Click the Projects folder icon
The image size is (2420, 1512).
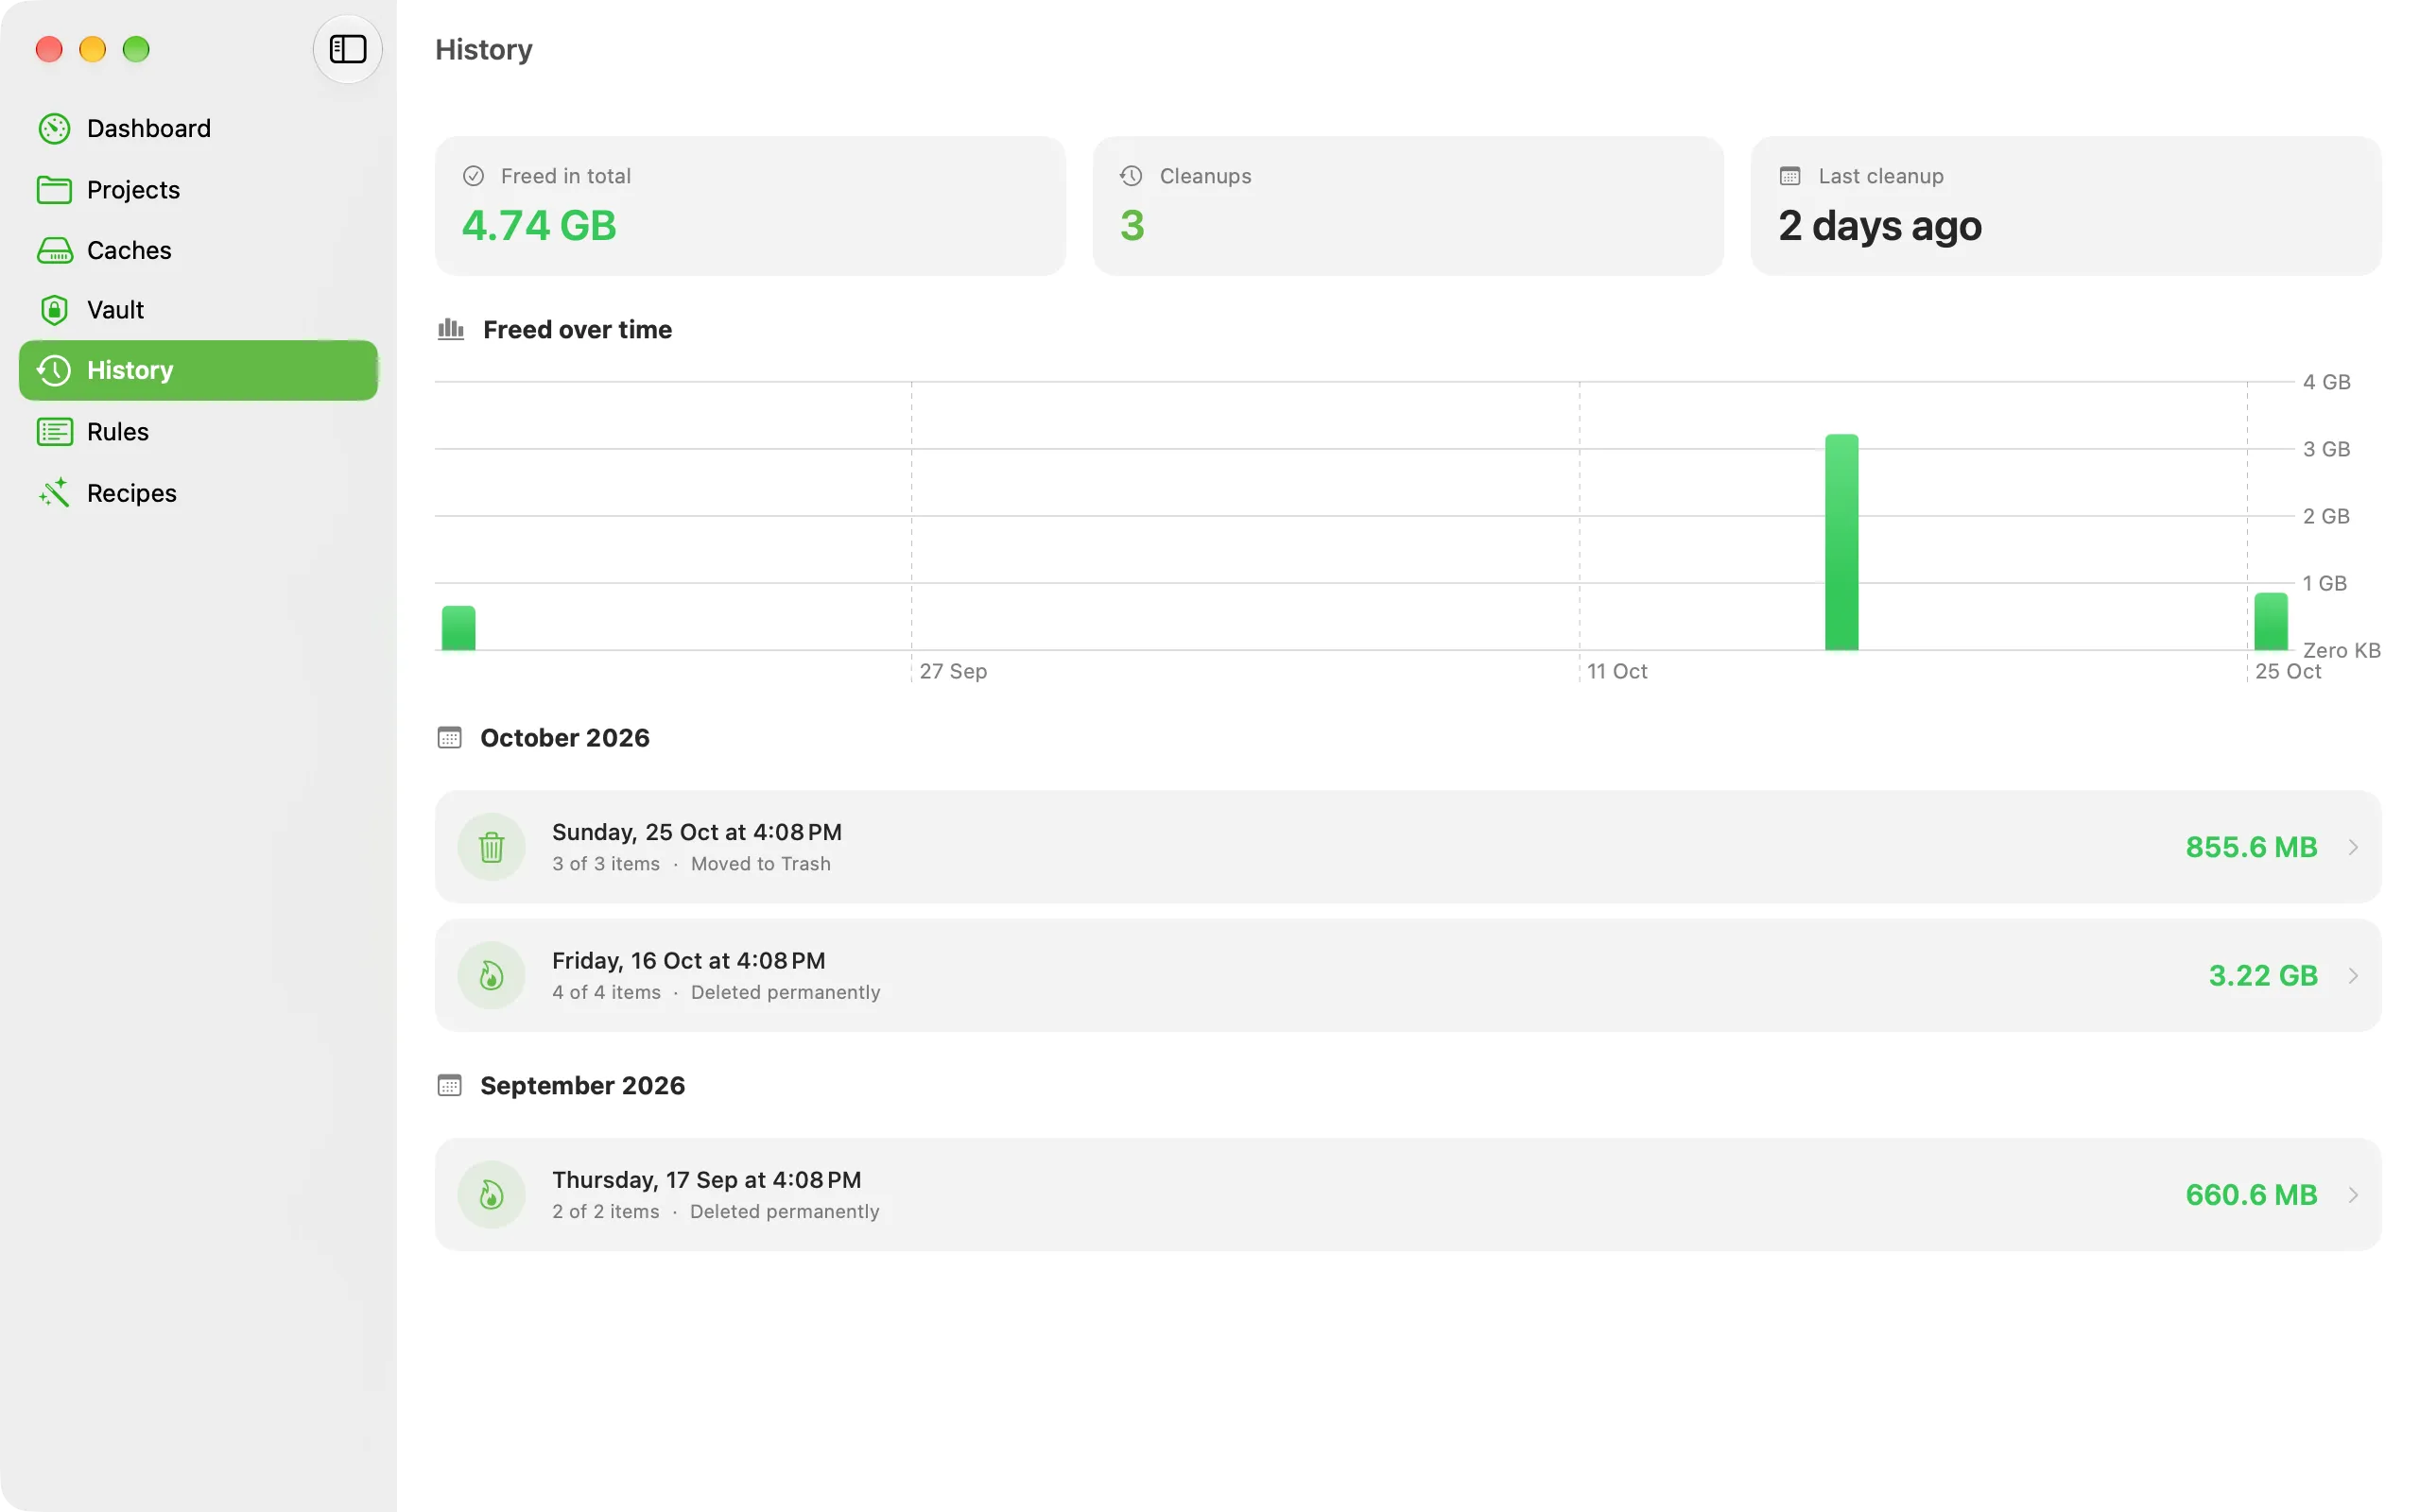click(54, 189)
